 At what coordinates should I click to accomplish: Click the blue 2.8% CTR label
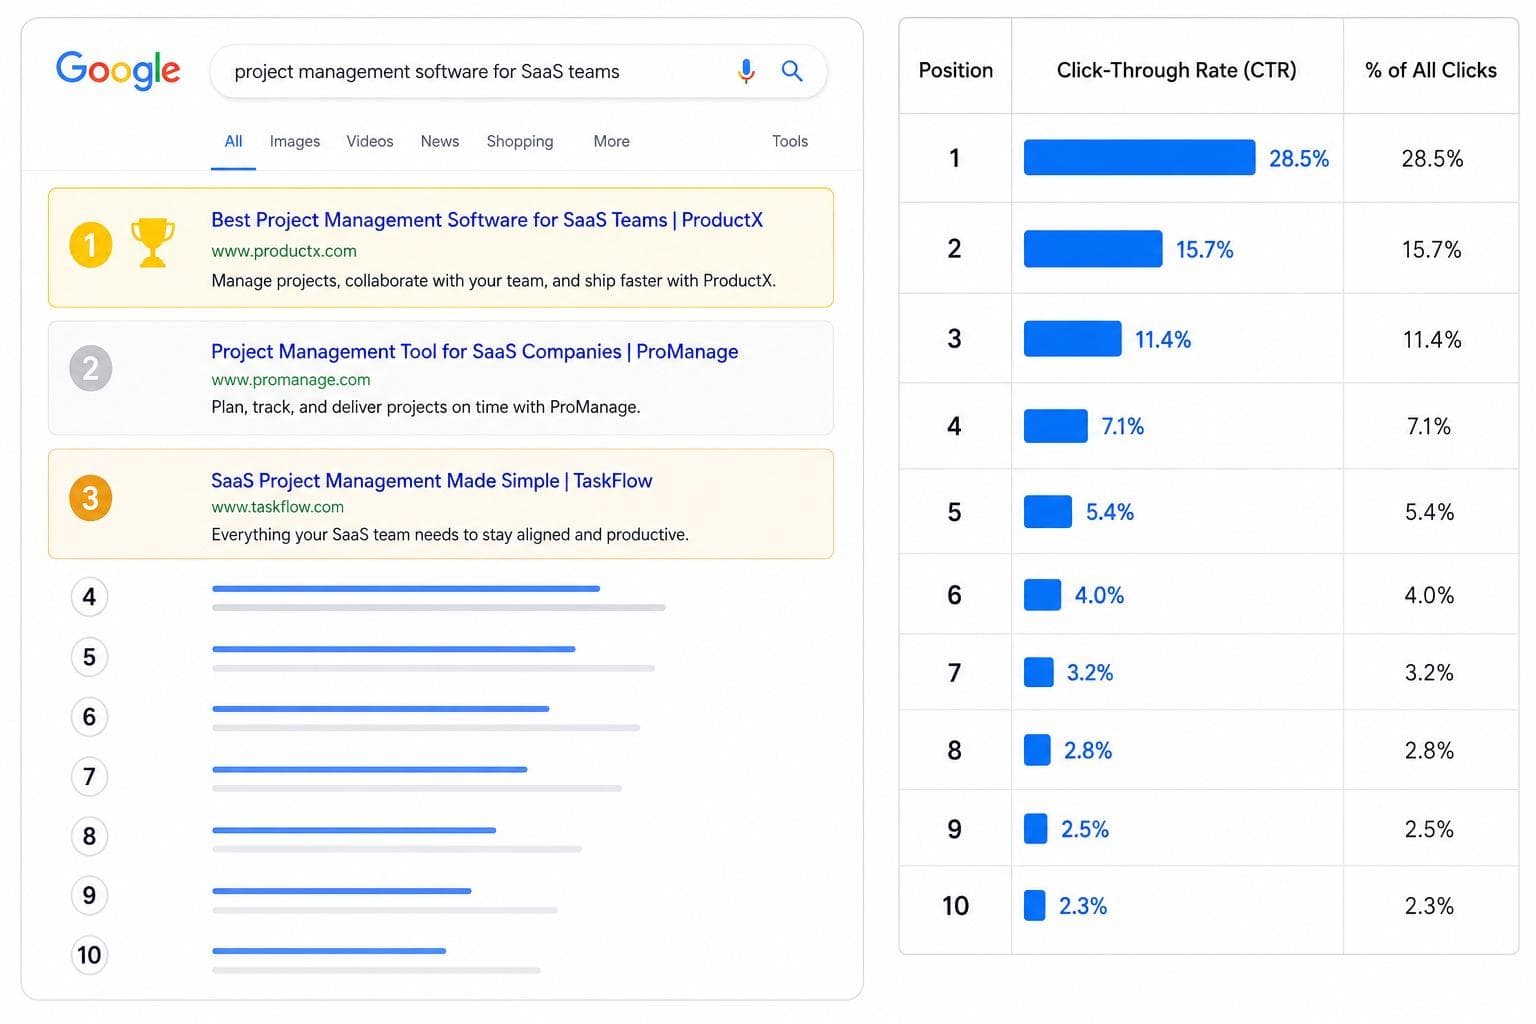point(1088,751)
